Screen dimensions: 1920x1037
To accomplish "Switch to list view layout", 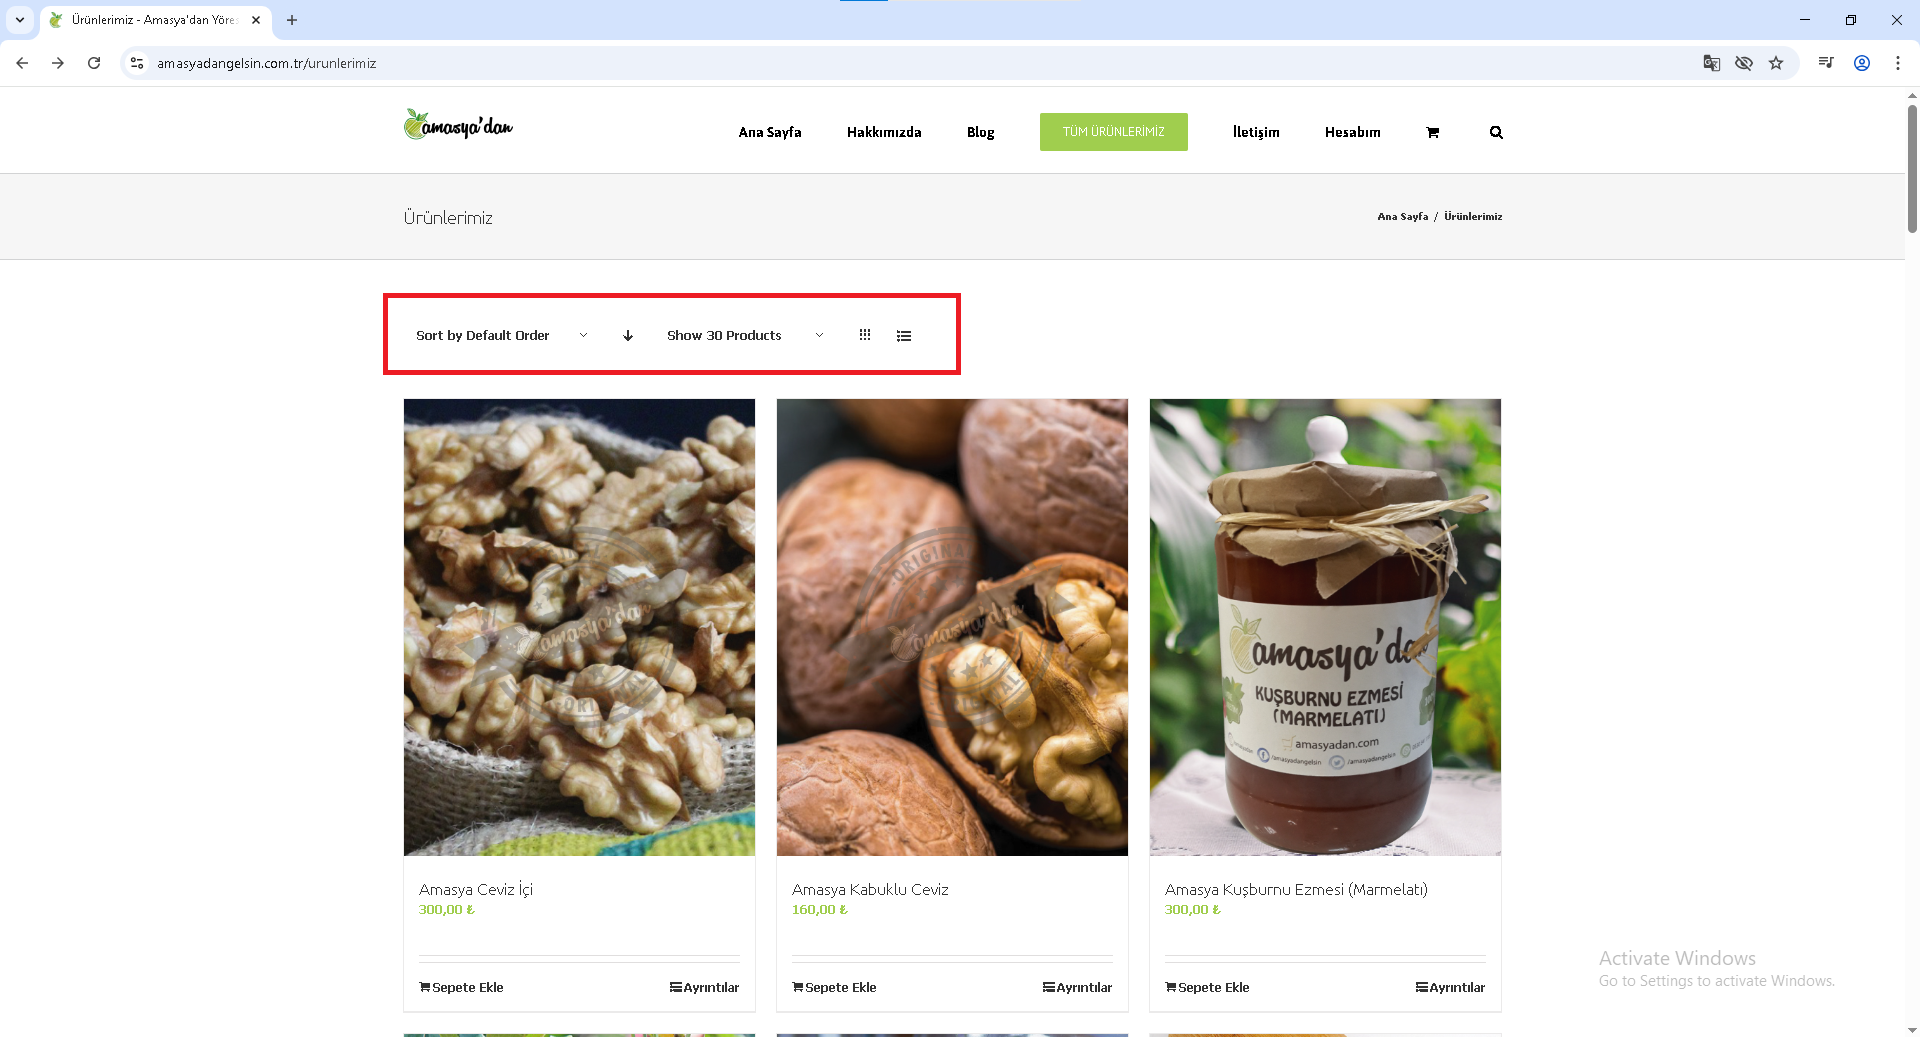I will (904, 336).
